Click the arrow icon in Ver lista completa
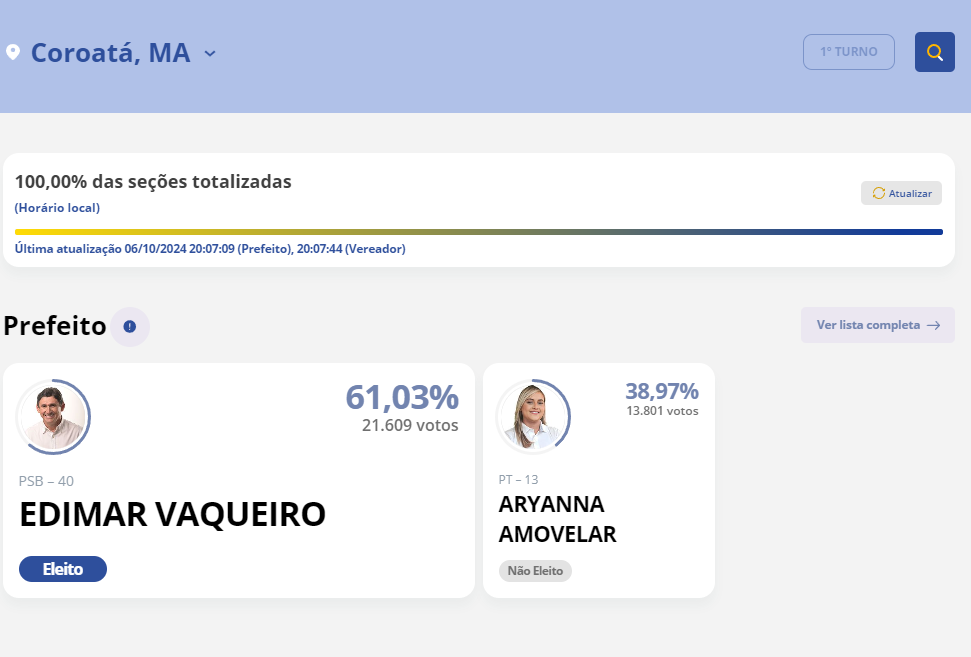This screenshot has height=657, width=971. 933,325
